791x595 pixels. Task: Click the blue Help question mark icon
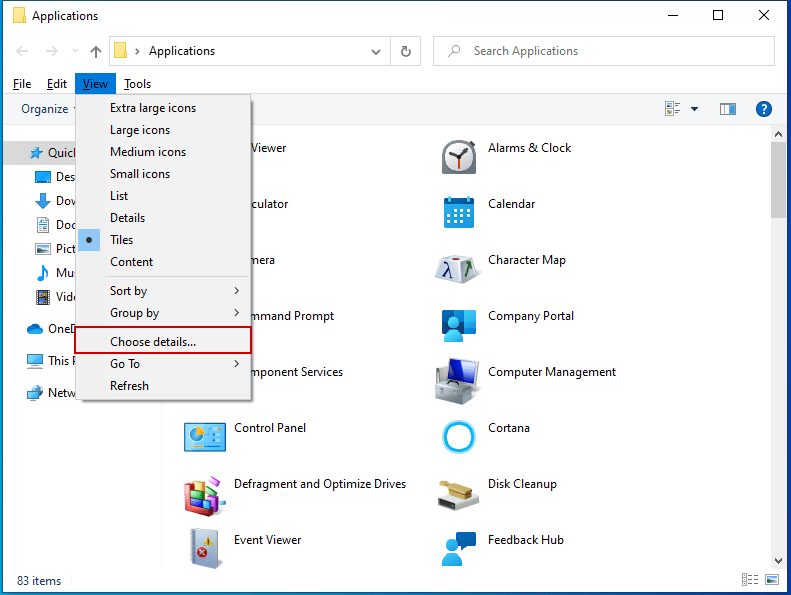click(x=763, y=109)
